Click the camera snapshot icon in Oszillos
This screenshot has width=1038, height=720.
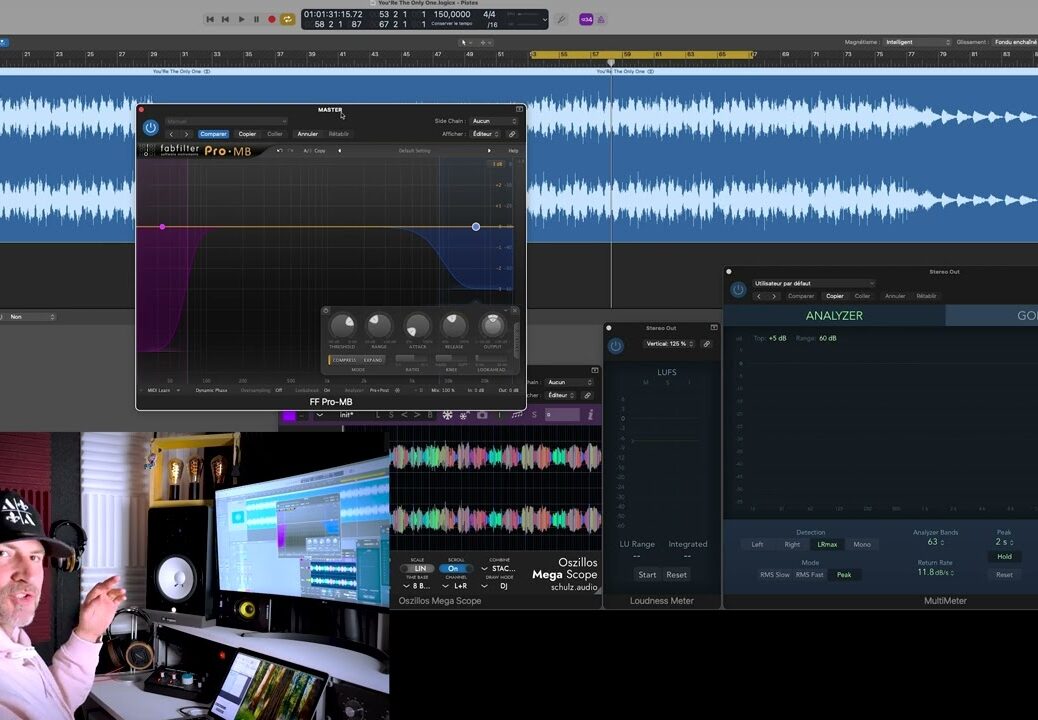(482, 415)
